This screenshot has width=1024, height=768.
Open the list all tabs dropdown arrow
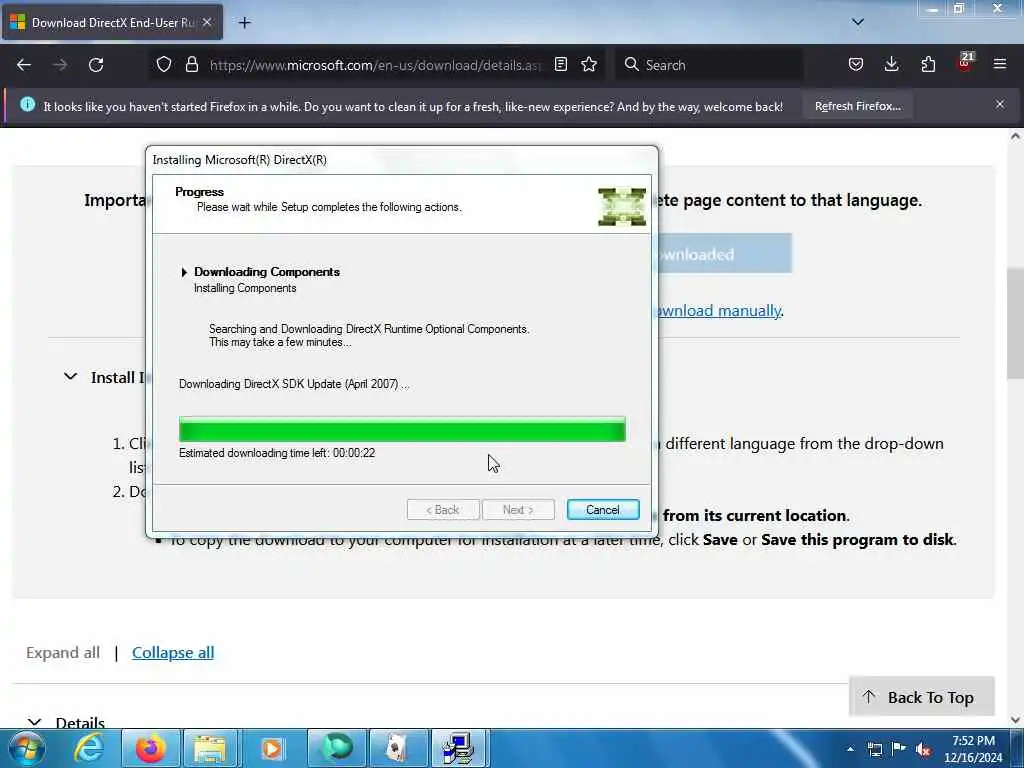coord(857,22)
